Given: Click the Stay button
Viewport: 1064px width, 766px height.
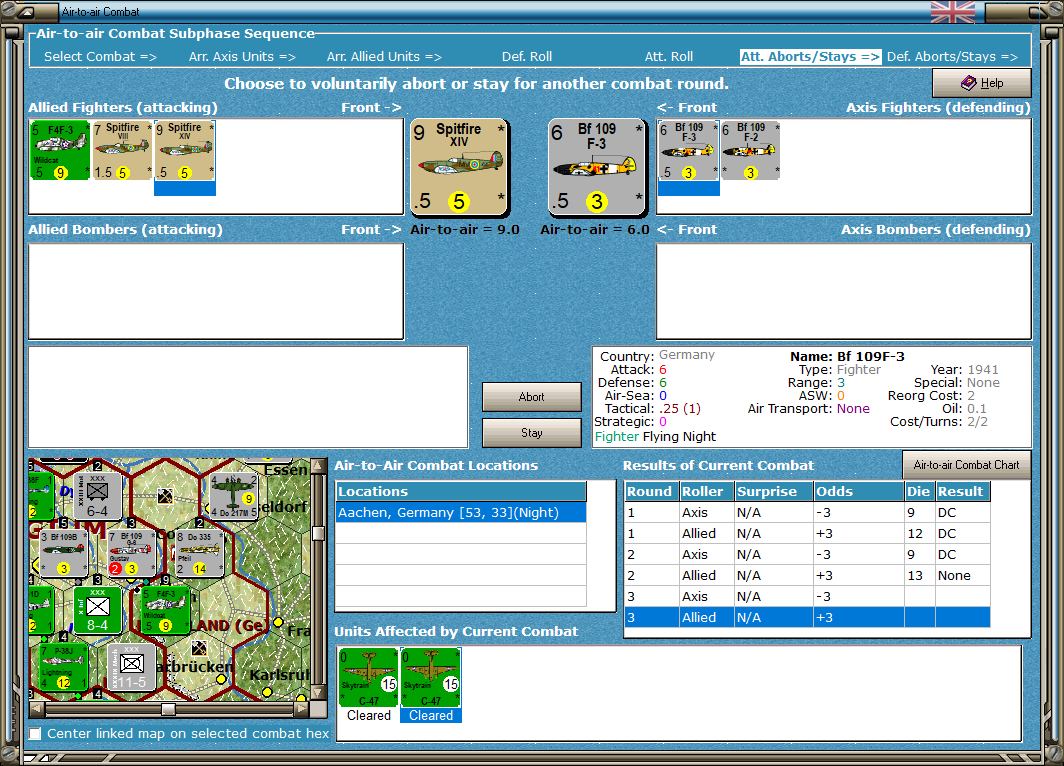Looking at the screenshot, I should click(x=531, y=433).
